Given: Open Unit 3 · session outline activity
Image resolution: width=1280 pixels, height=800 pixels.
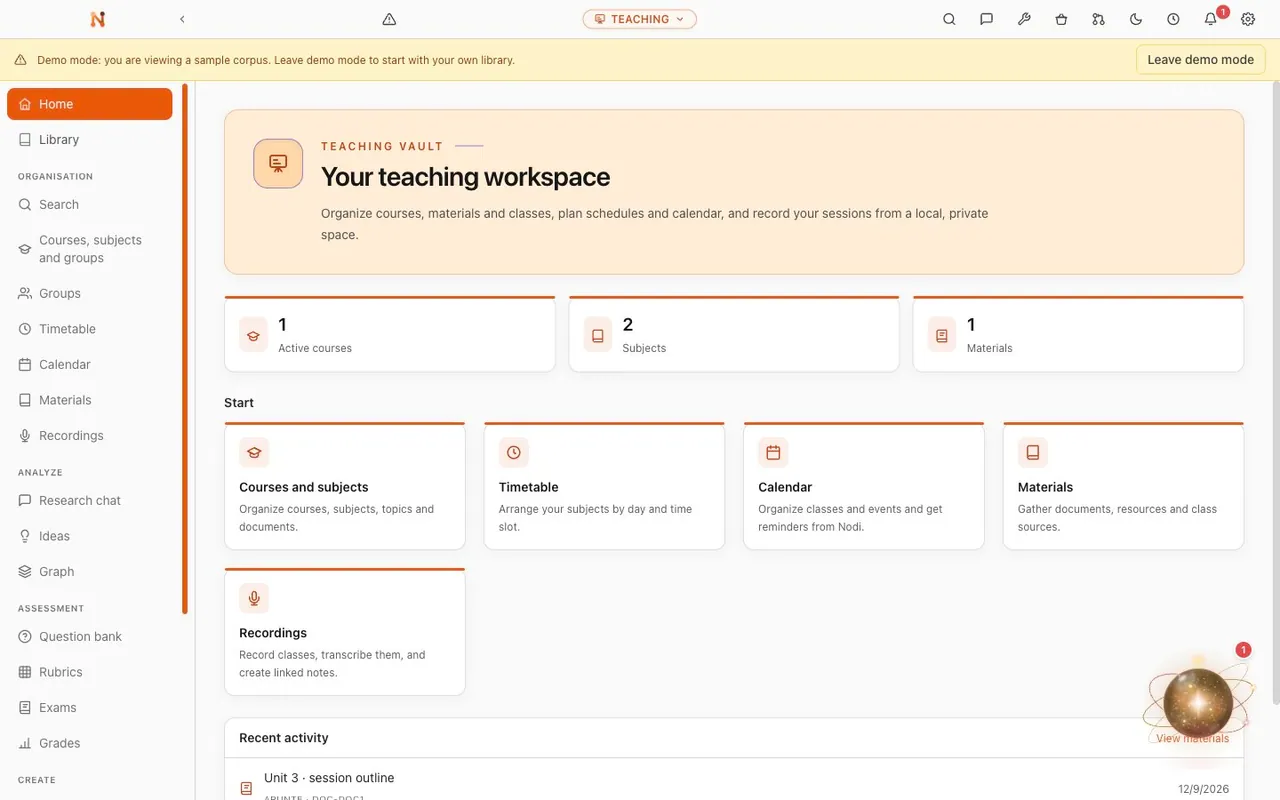Looking at the screenshot, I should [734, 786].
